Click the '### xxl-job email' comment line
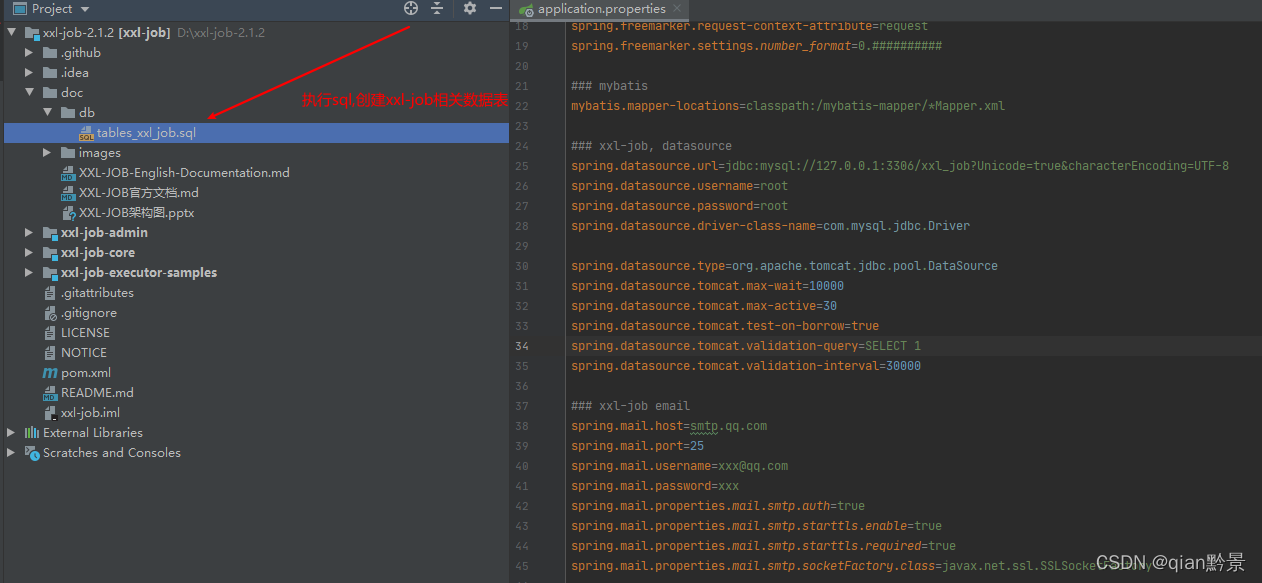 630,406
